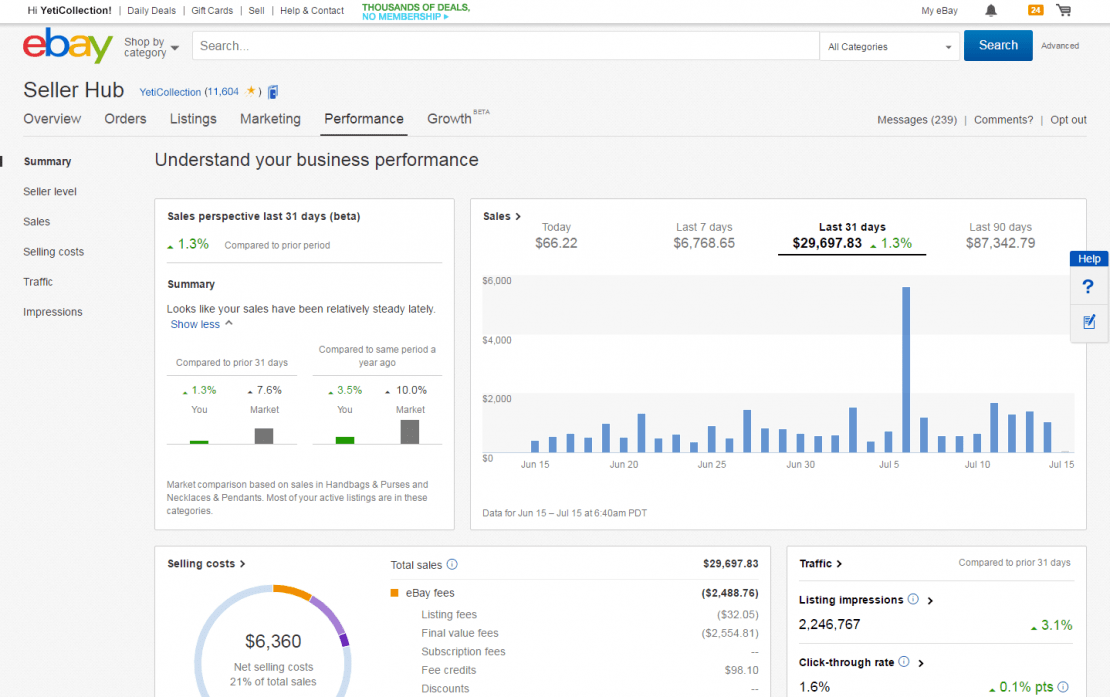Screen dimensions: 1110x697
Task: Click the feedback pencil icon in Help panel
Action: [x=1088, y=323]
